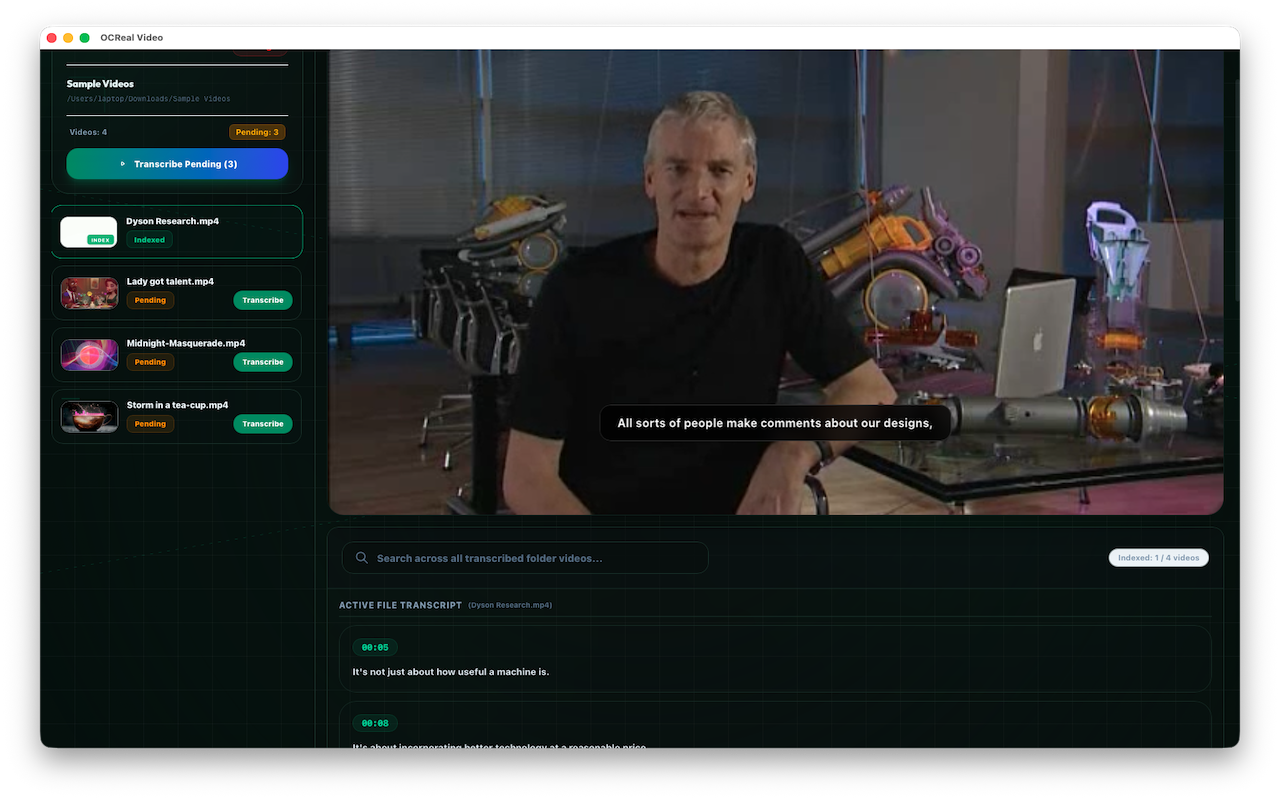
Task: Click the /Users/laptop/Downloads/Sample Videos path
Action: pyautogui.click(x=148, y=99)
